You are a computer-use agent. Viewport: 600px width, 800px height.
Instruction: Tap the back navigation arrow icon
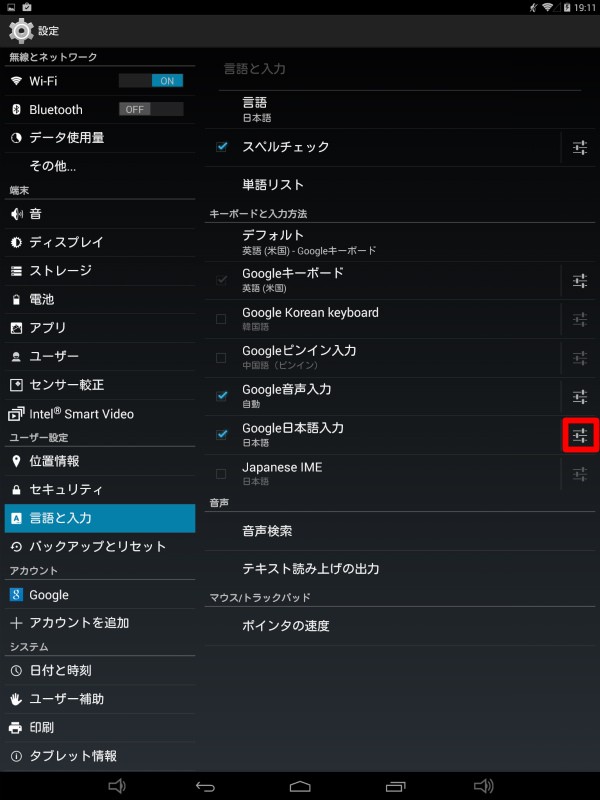click(x=205, y=786)
